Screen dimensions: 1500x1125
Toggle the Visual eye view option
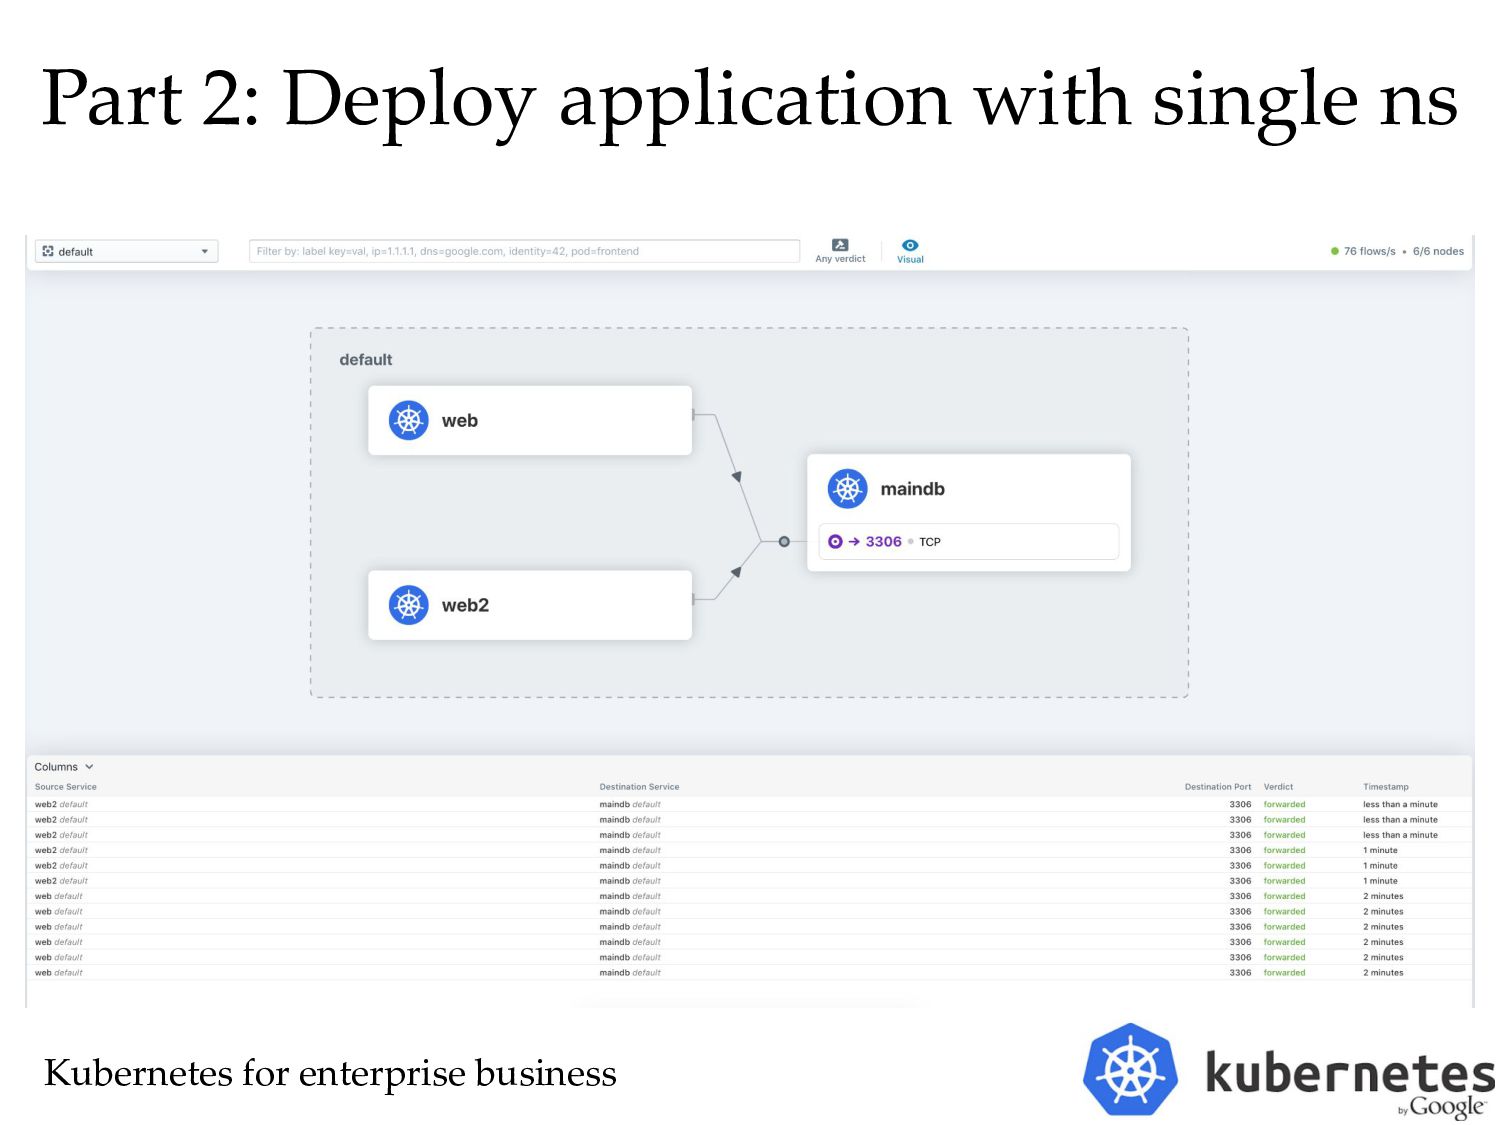click(x=910, y=251)
